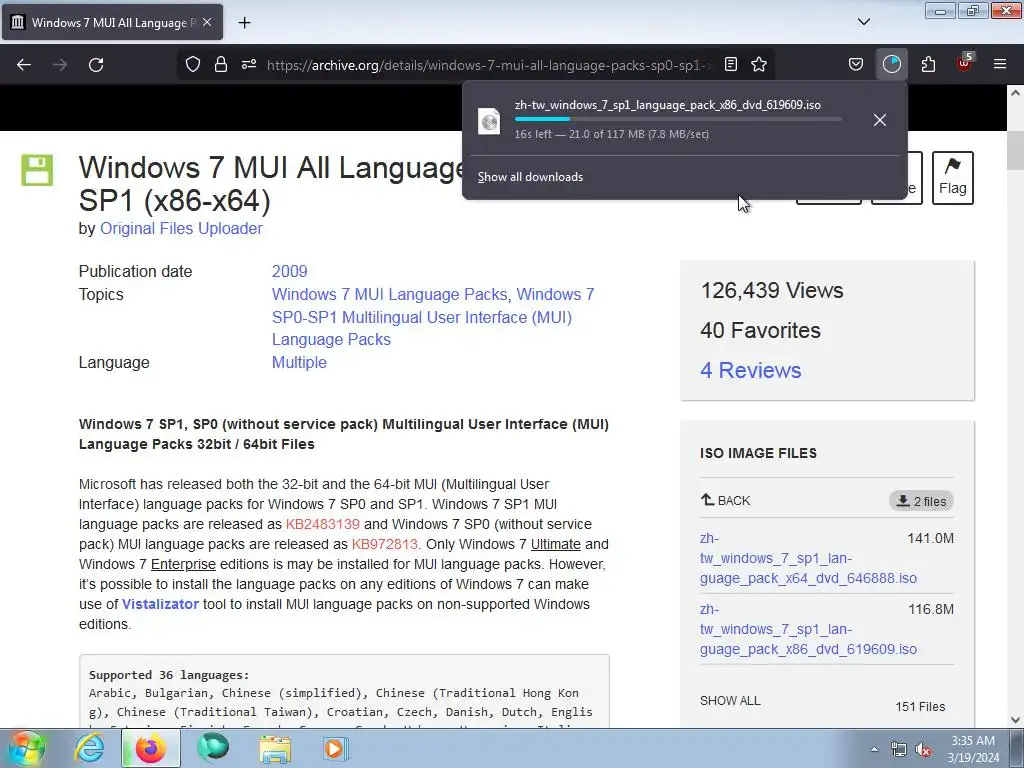Open the extensions puzzle-piece icon
The width and height of the screenshot is (1024, 768).
coord(928,64)
